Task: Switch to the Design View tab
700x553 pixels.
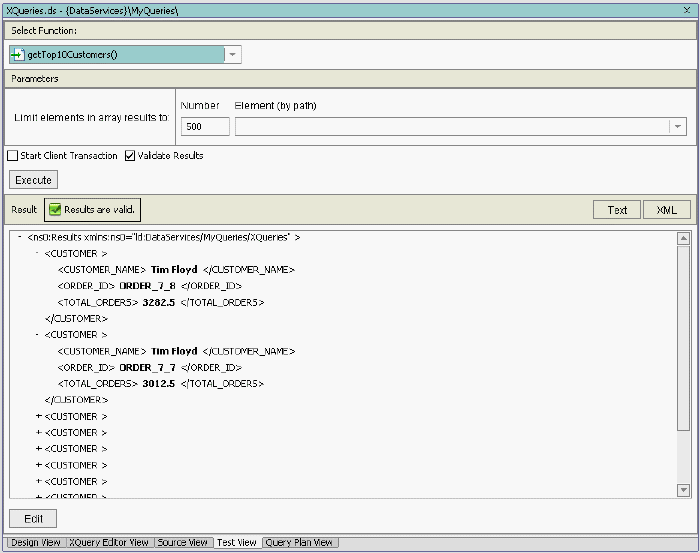Action: point(36,542)
